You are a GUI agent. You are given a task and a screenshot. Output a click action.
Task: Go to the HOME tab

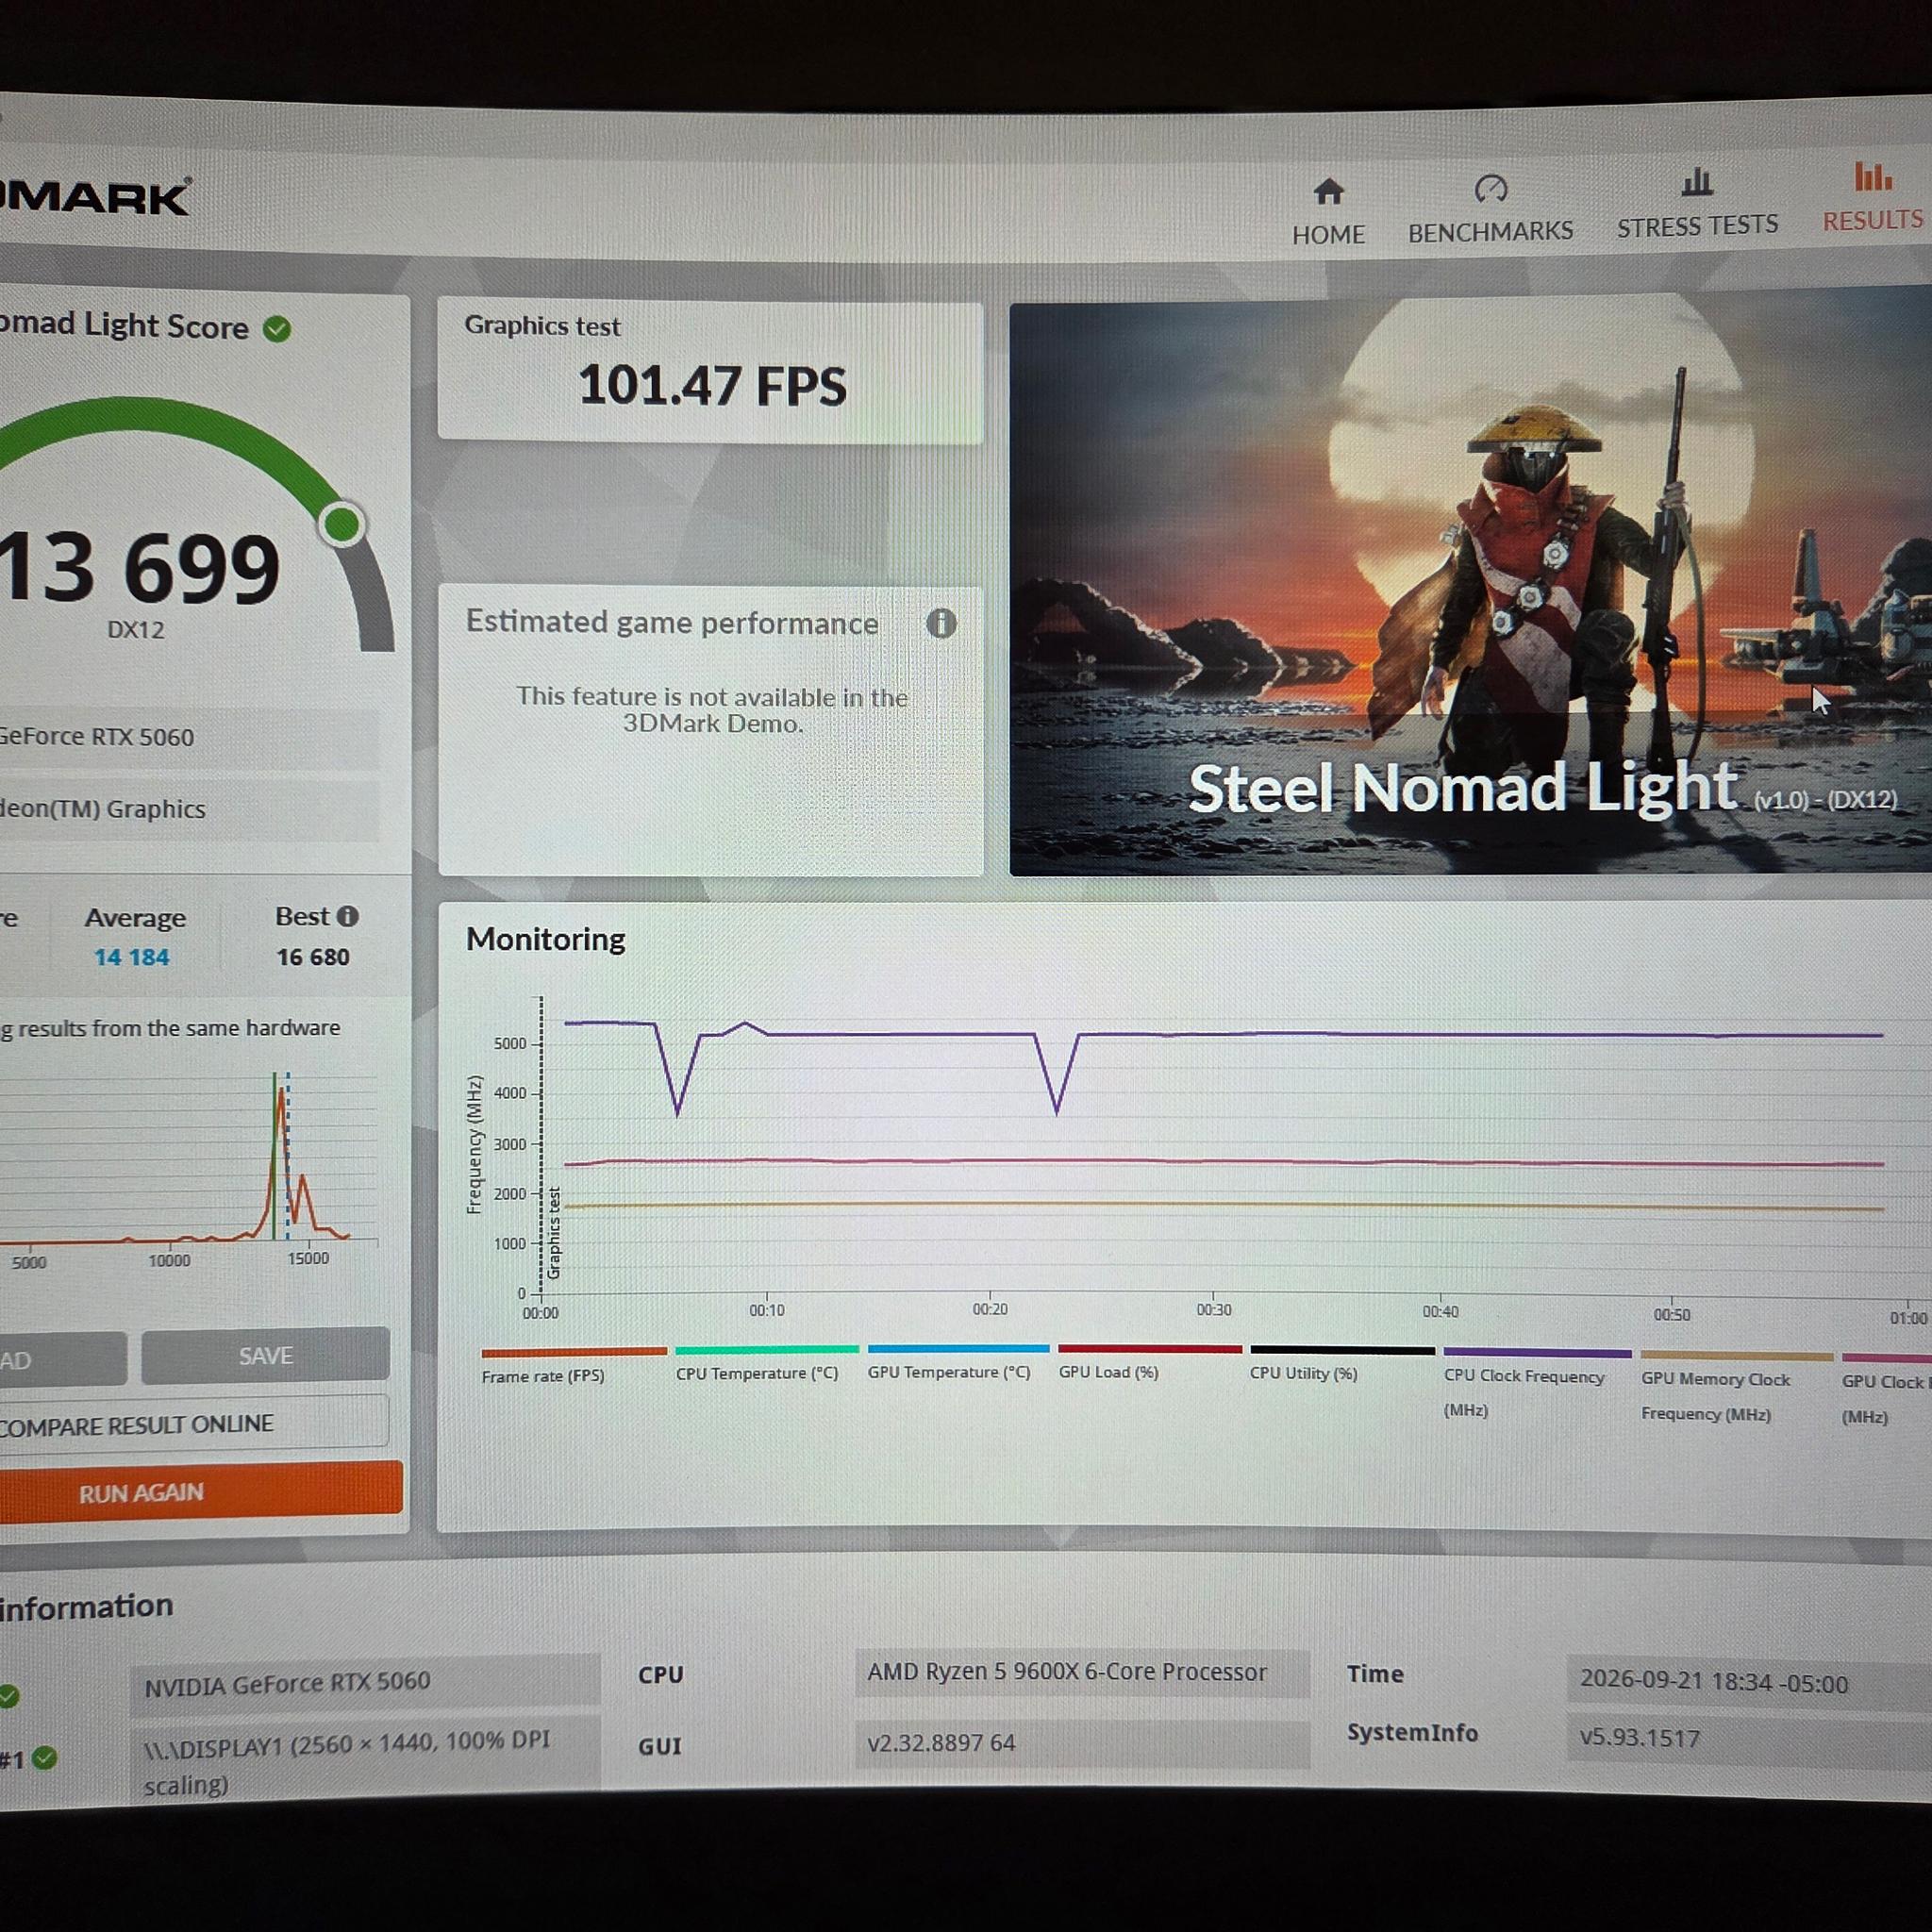(1328, 211)
